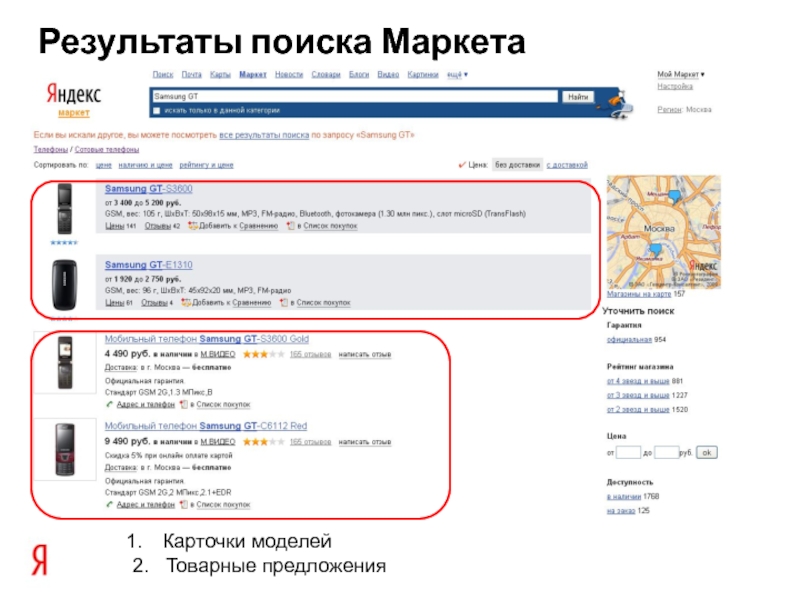The height and width of the screenshot is (600, 800).
Task: Filter shops от 4 звезд и выше
Action: (638, 381)
